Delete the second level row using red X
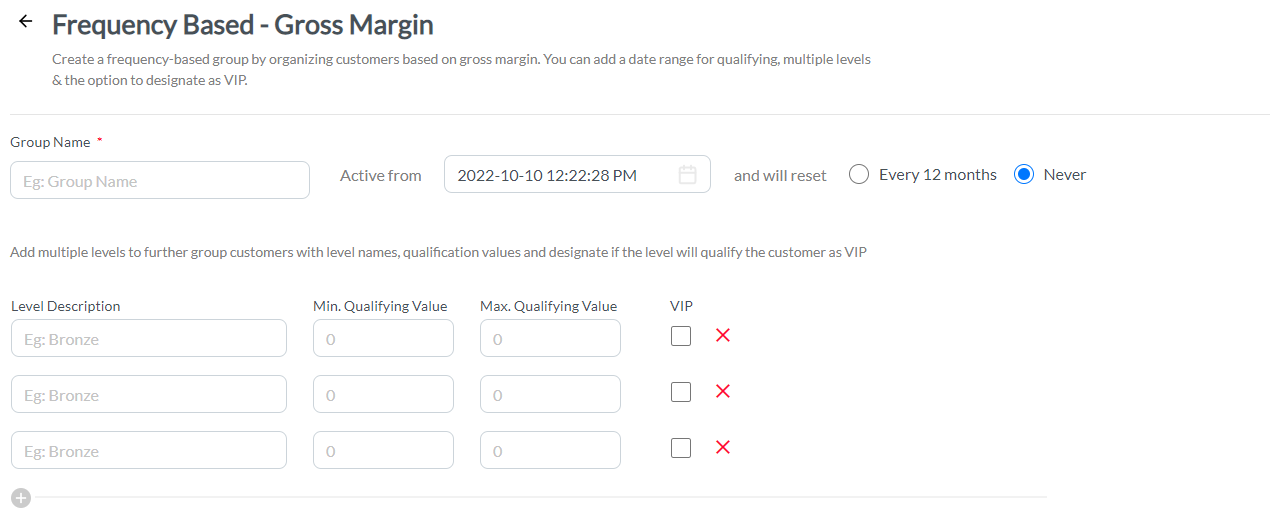Screen dimensions: 1281x519 point(723,392)
